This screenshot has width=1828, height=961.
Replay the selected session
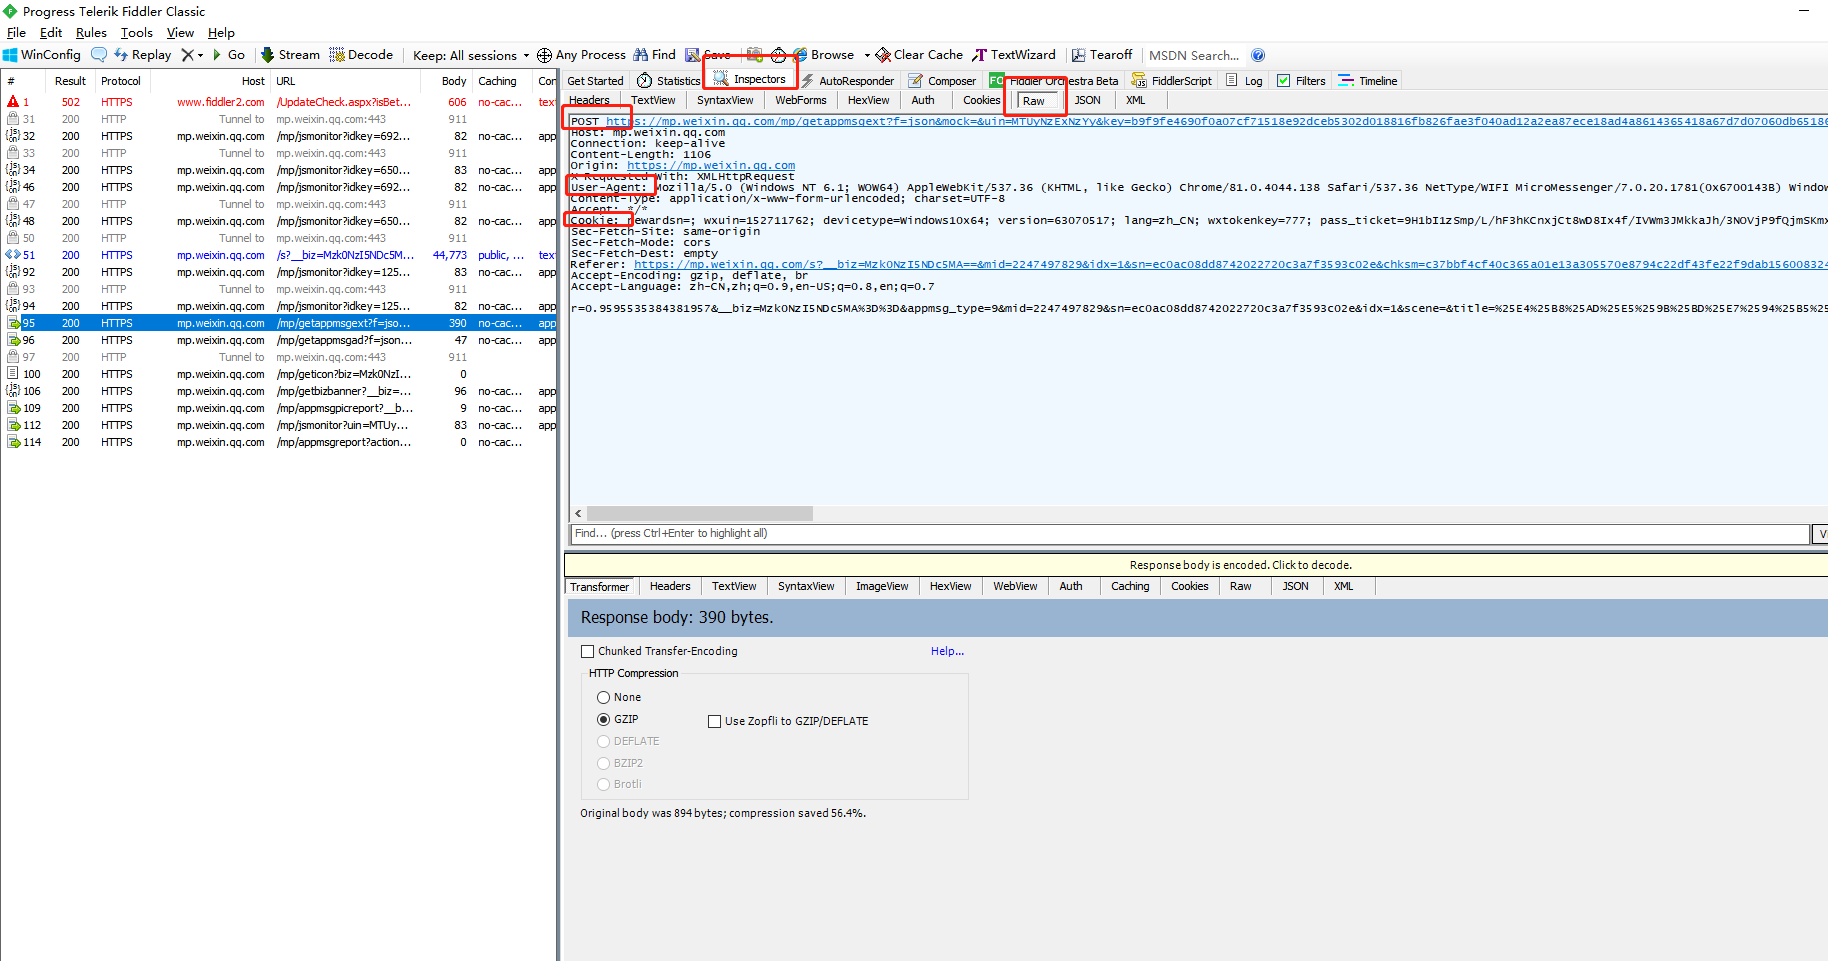143,55
